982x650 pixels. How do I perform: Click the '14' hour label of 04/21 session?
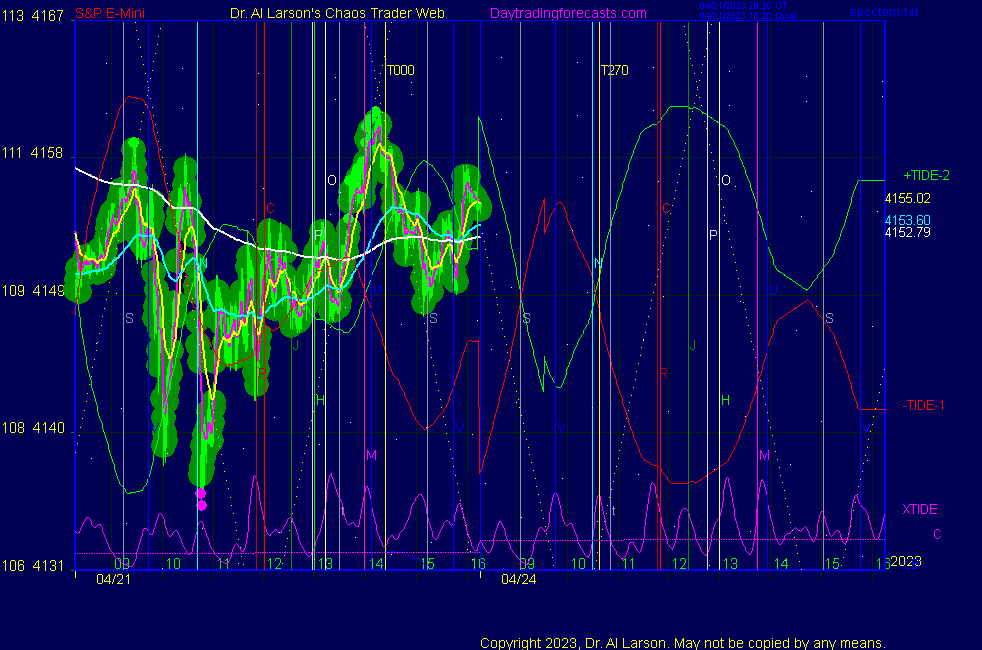(x=376, y=564)
